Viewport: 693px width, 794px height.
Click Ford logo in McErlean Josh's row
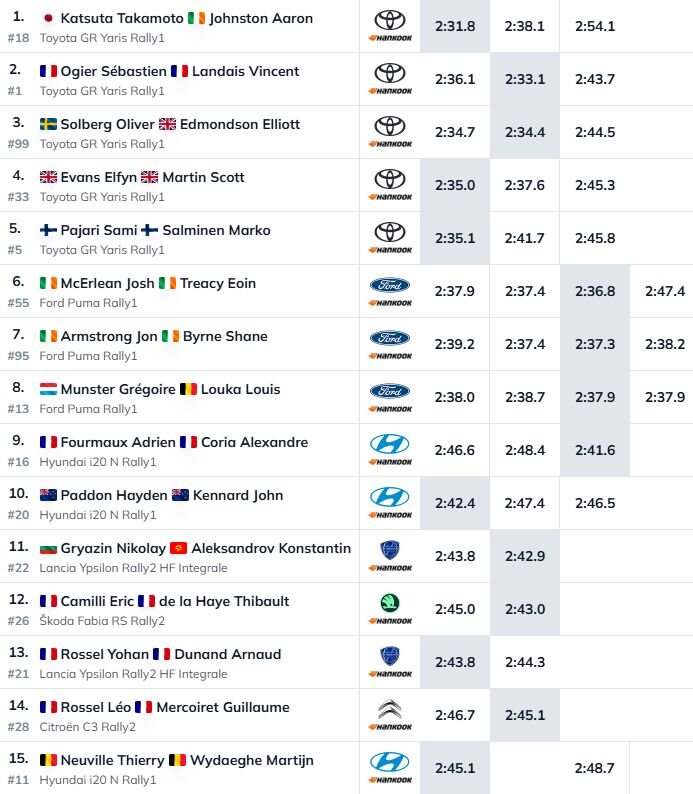389,285
